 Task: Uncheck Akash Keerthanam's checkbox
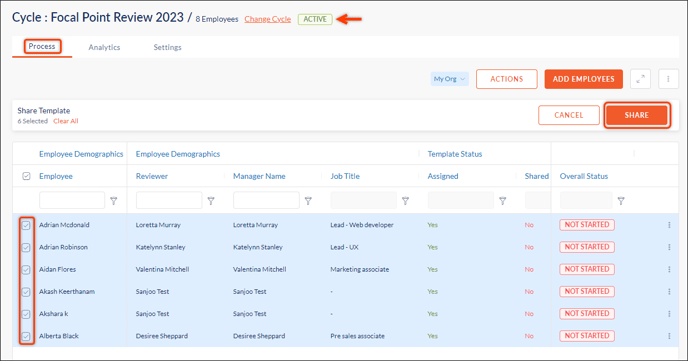point(26,292)
